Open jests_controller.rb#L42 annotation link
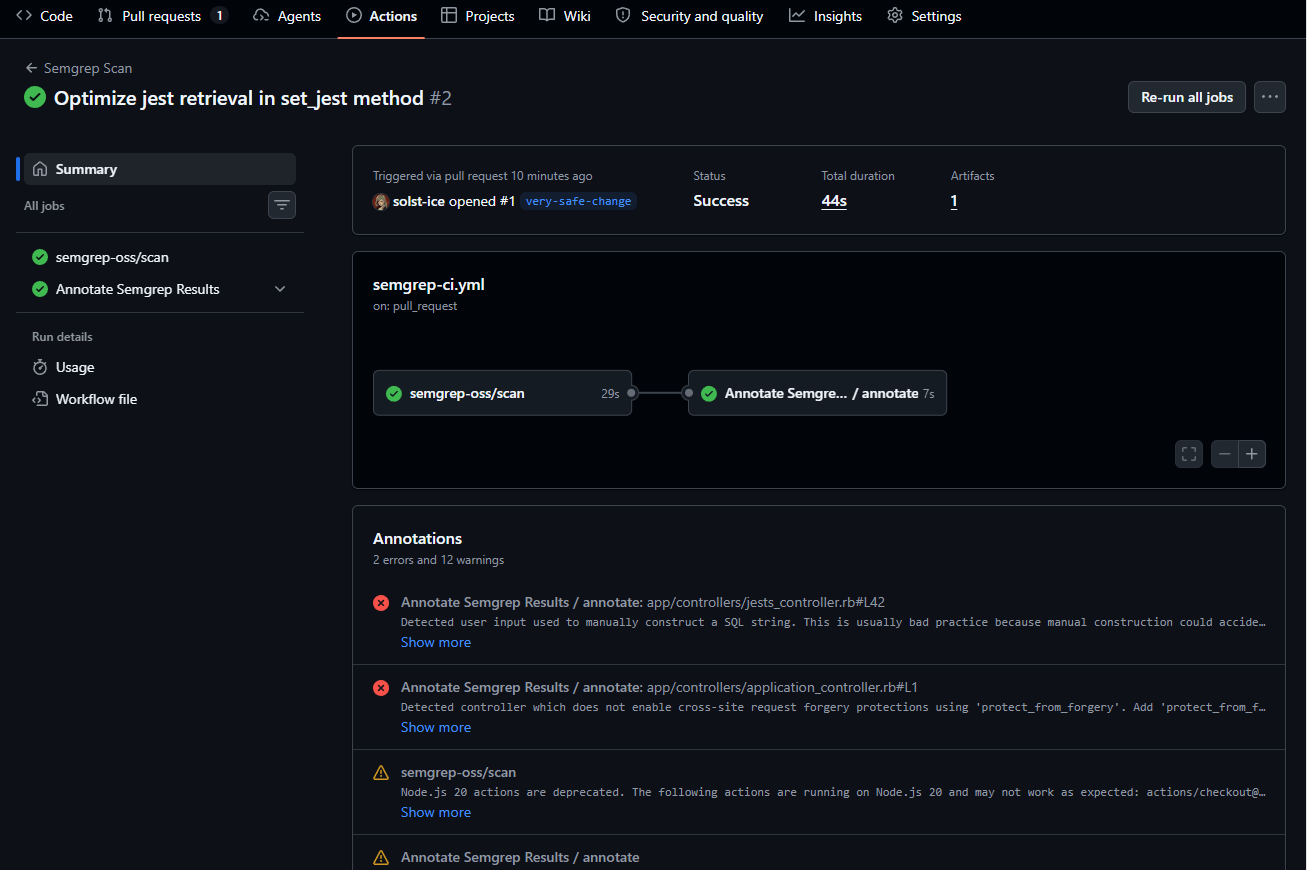This screenshot has width=1307, height=871. [x=766, y=602]
